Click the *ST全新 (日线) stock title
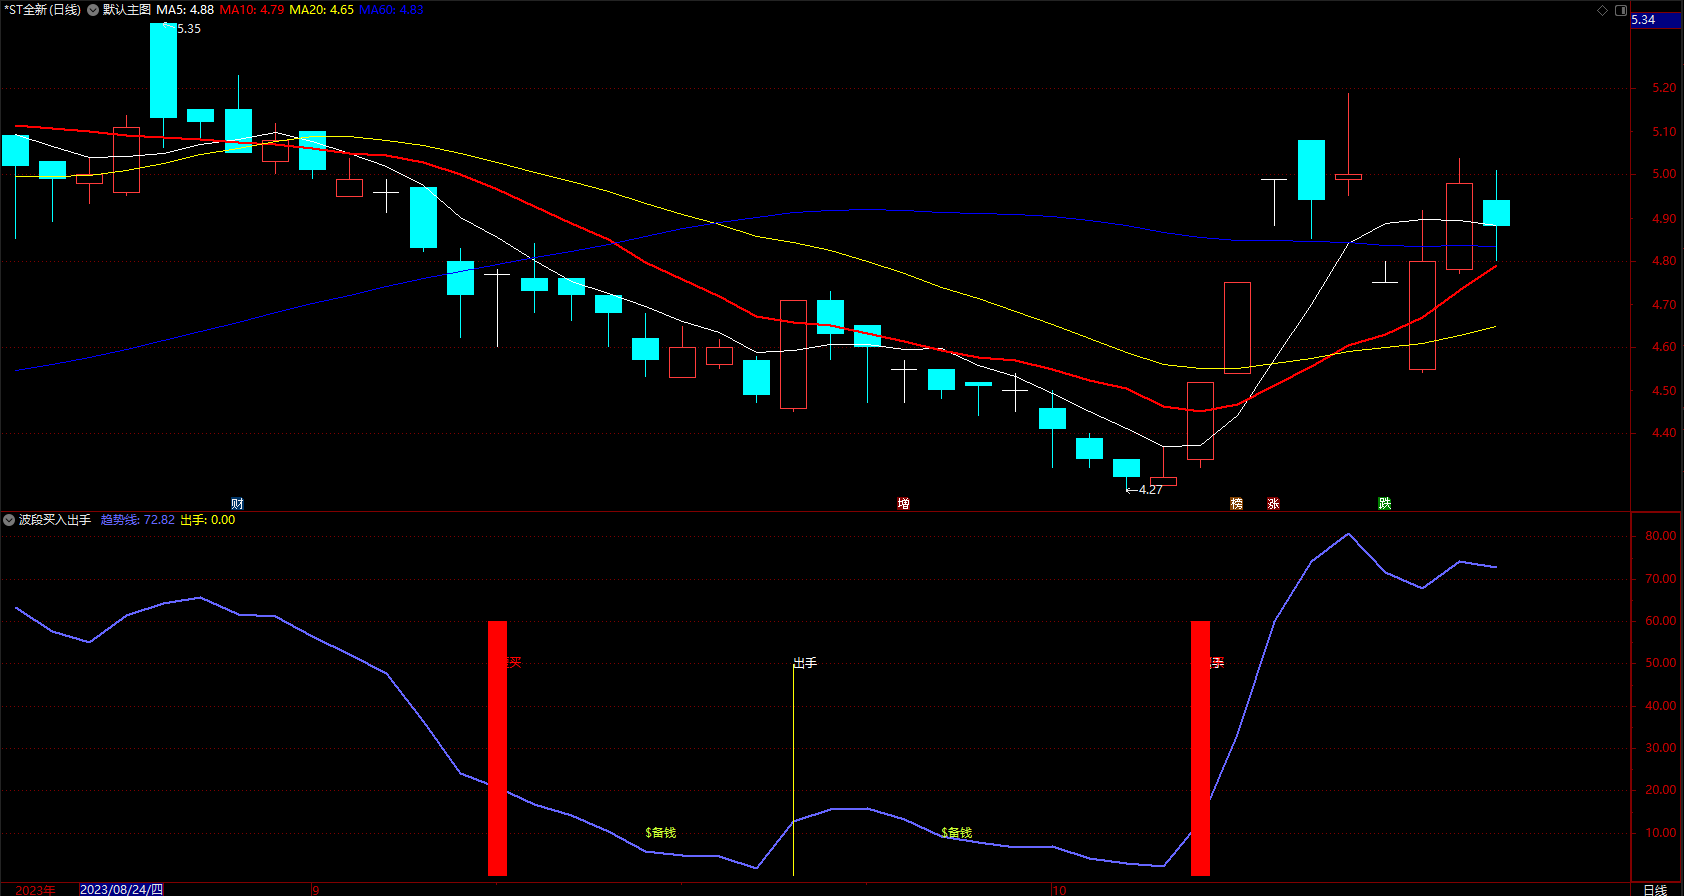Screen dimensions: 1684x896 [x=43, y=10]
